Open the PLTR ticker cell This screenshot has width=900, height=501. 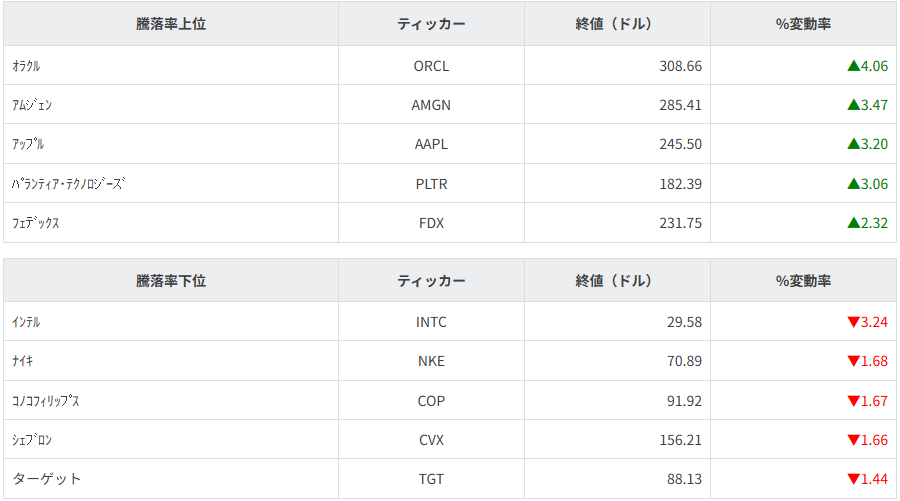pos(431,184)
